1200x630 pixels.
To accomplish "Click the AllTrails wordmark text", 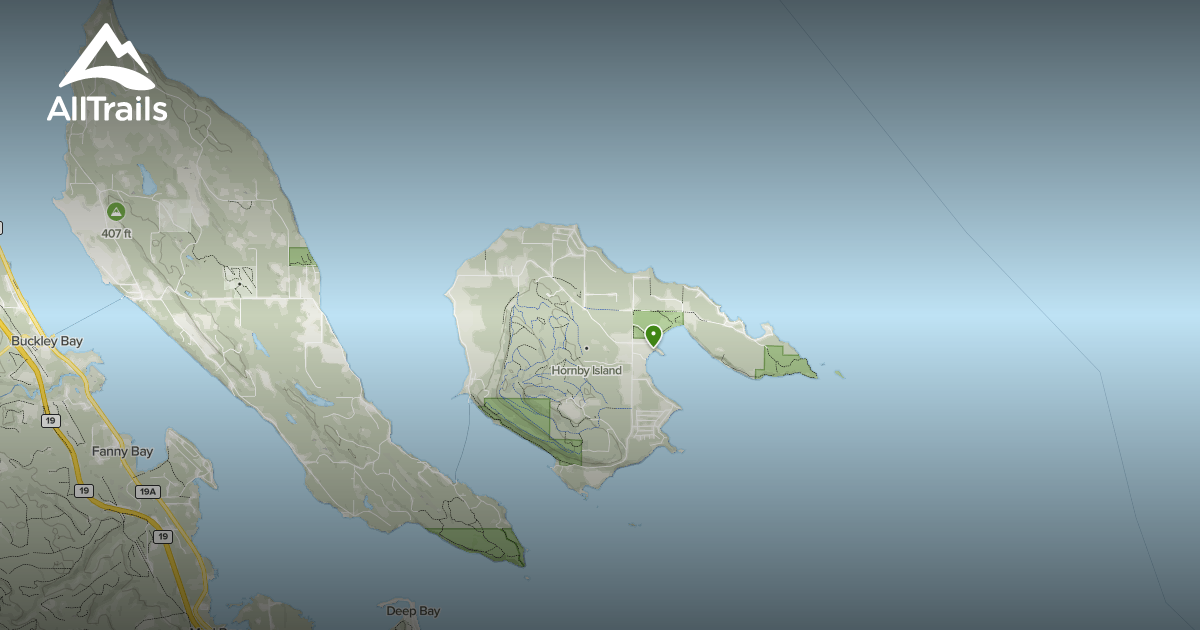I will pos(107,109).
